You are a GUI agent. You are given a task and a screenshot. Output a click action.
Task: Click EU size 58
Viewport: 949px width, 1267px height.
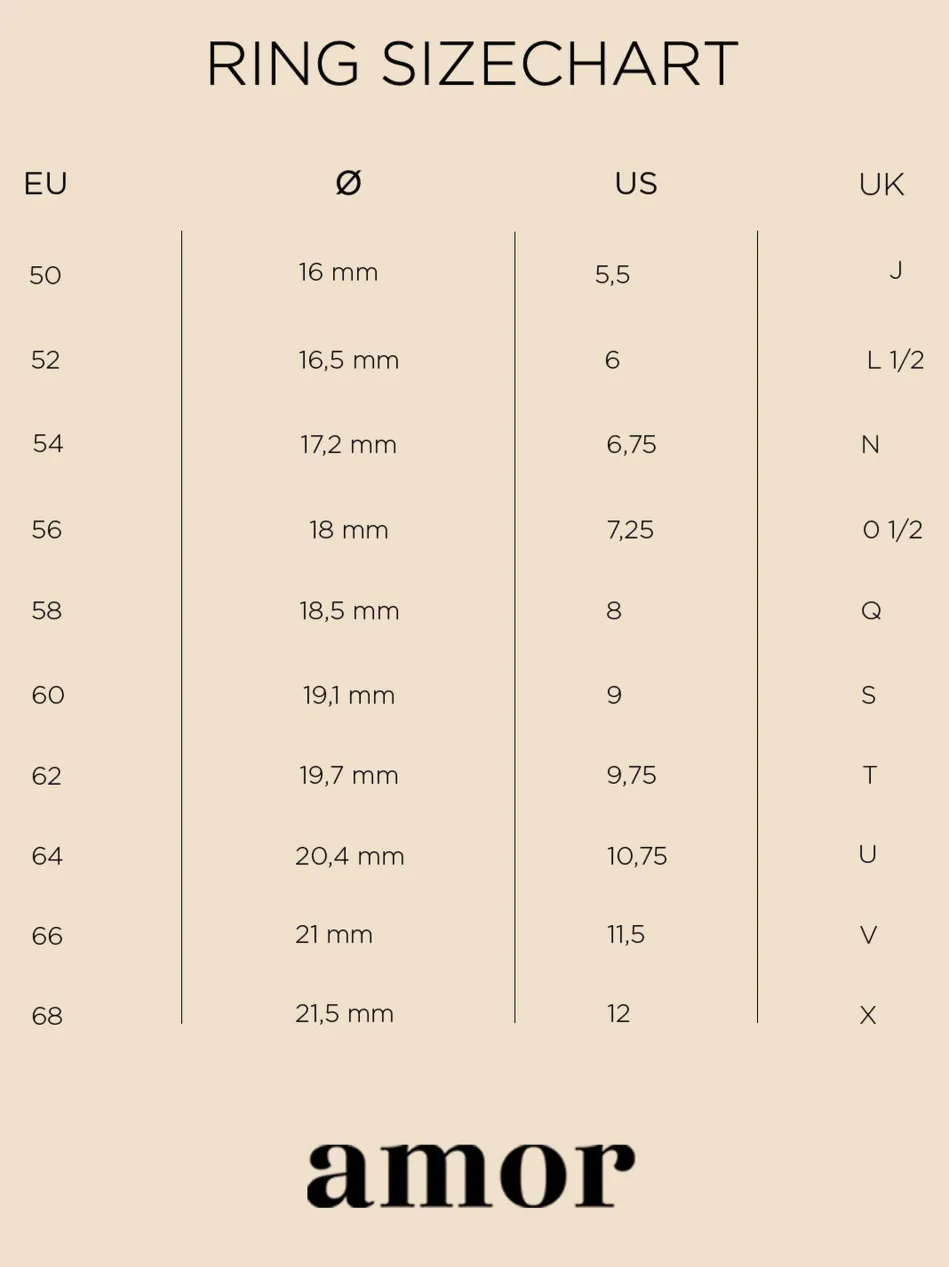47,610
